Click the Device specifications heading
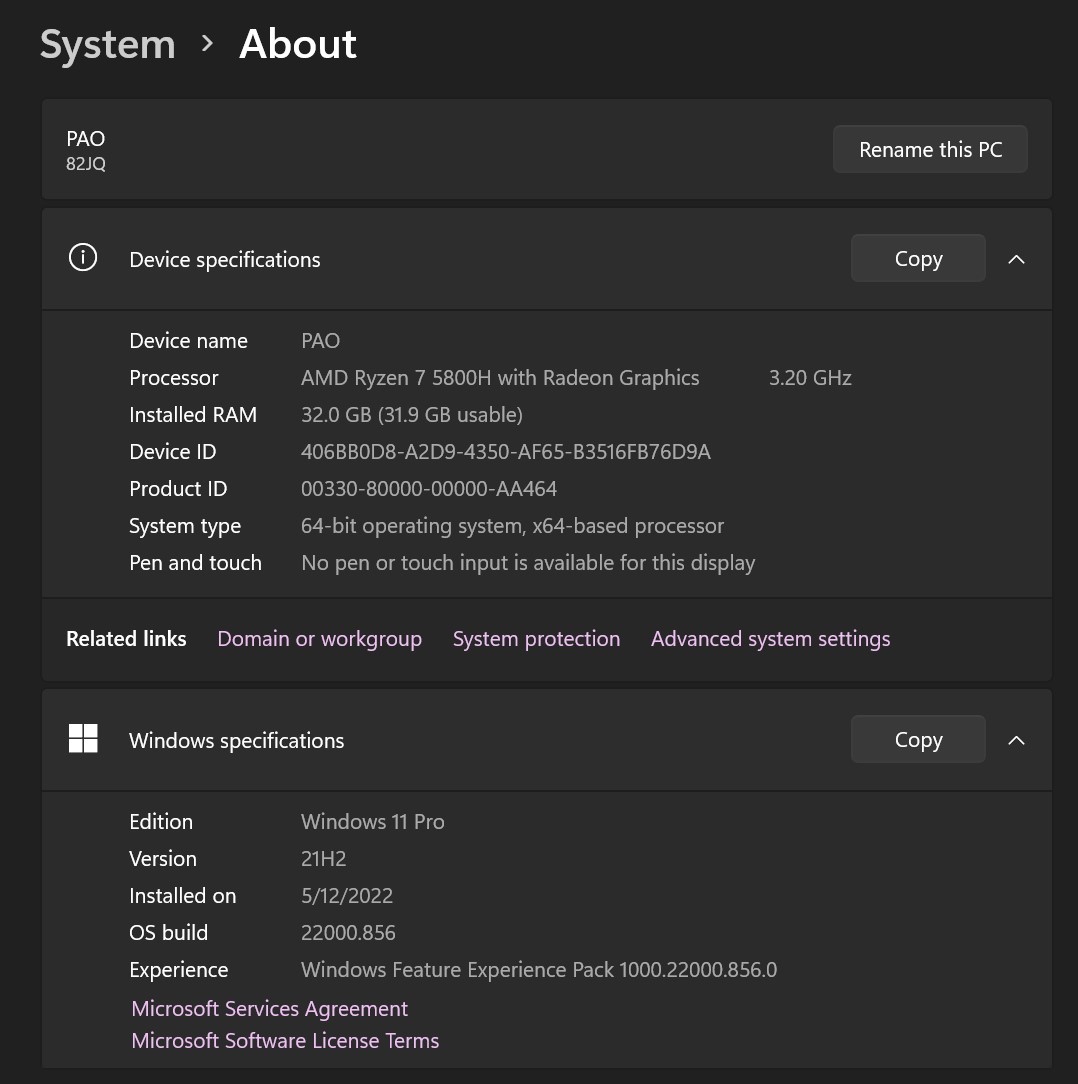This screenshot has width=1078, height=1084. click(x=225, y=260)
